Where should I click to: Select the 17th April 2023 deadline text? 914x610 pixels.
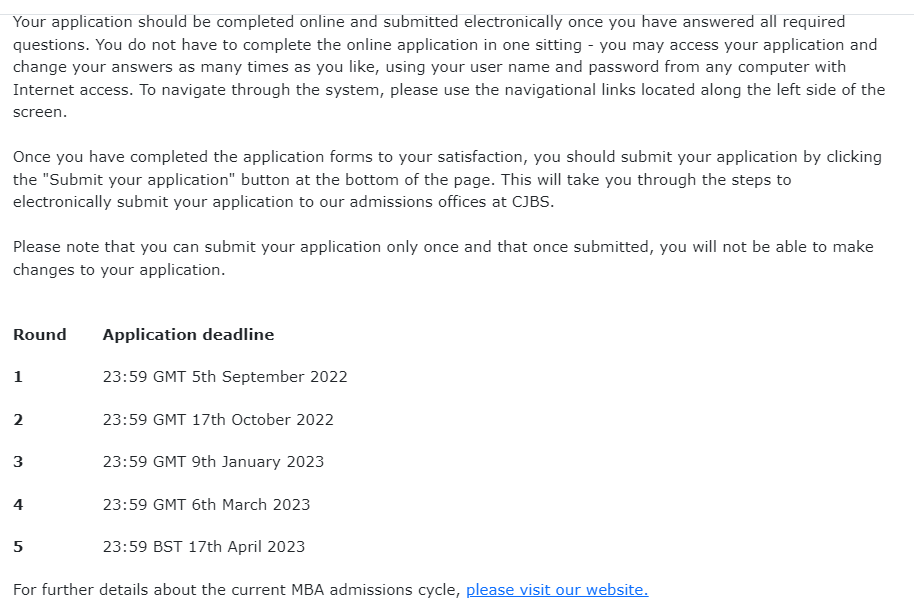click(204, 547)
